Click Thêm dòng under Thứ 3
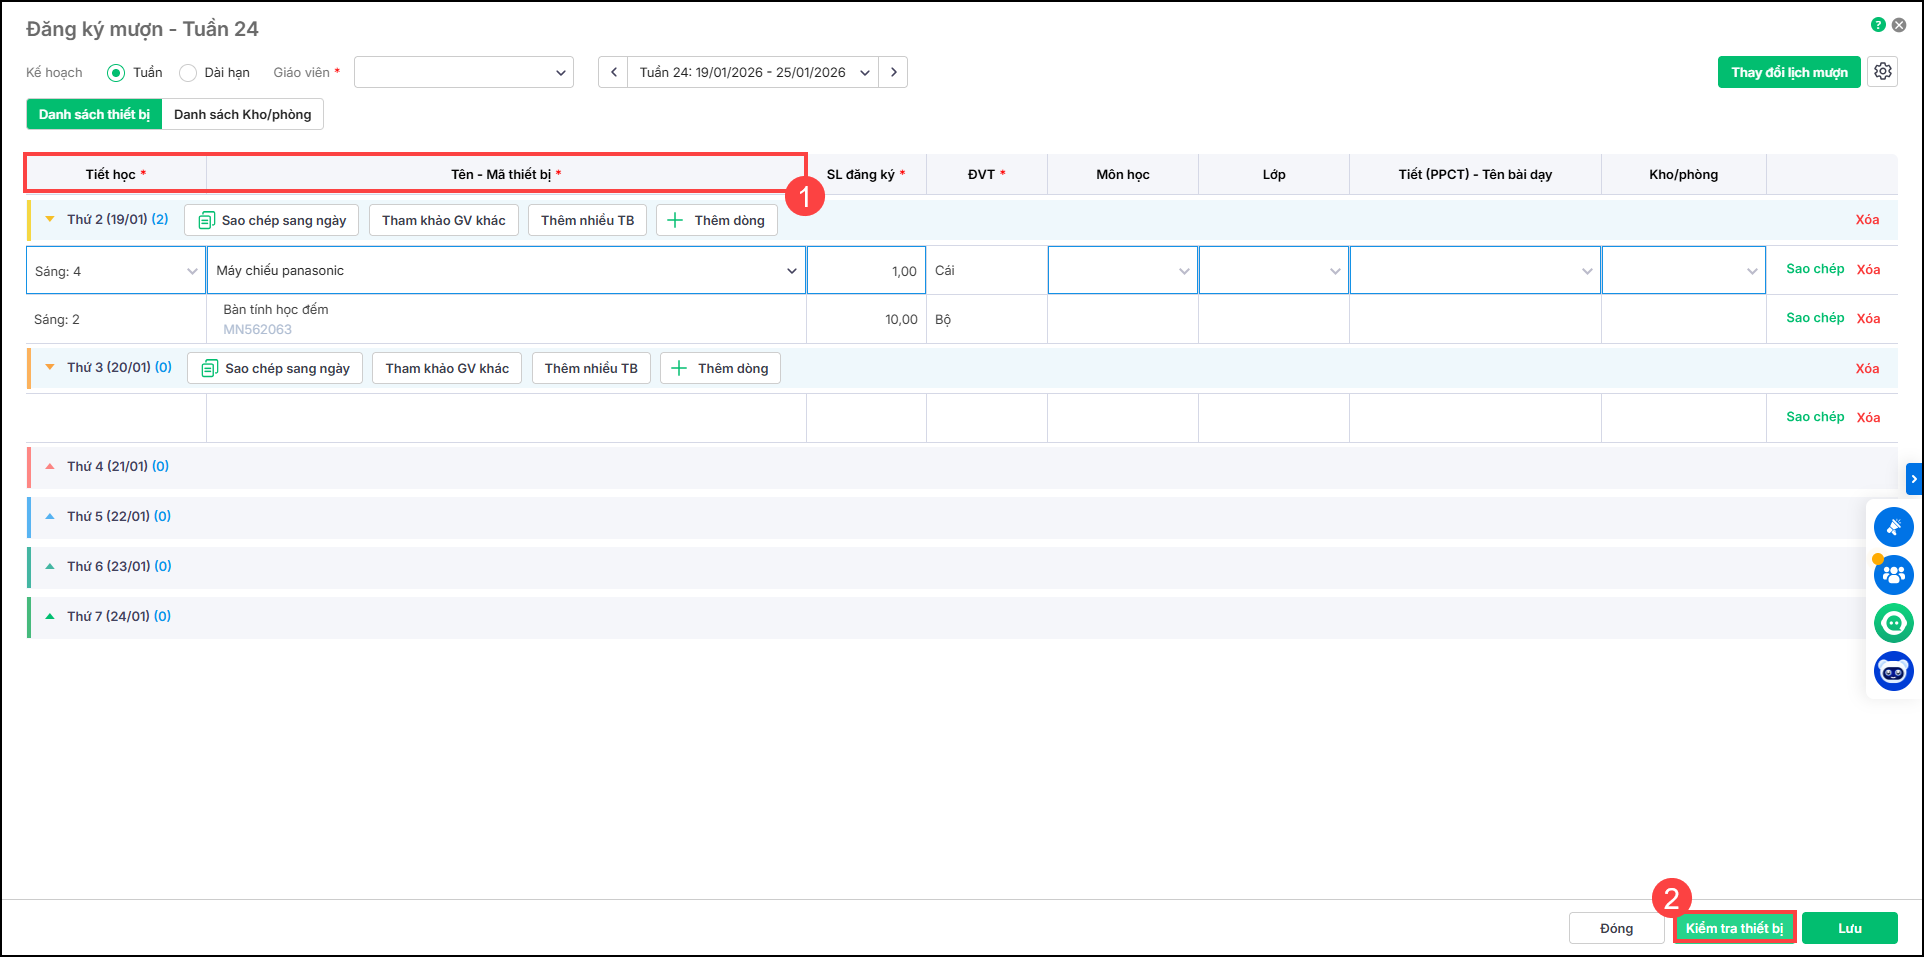The height and width of the screenshot is (957, 1924). point(720,368)
